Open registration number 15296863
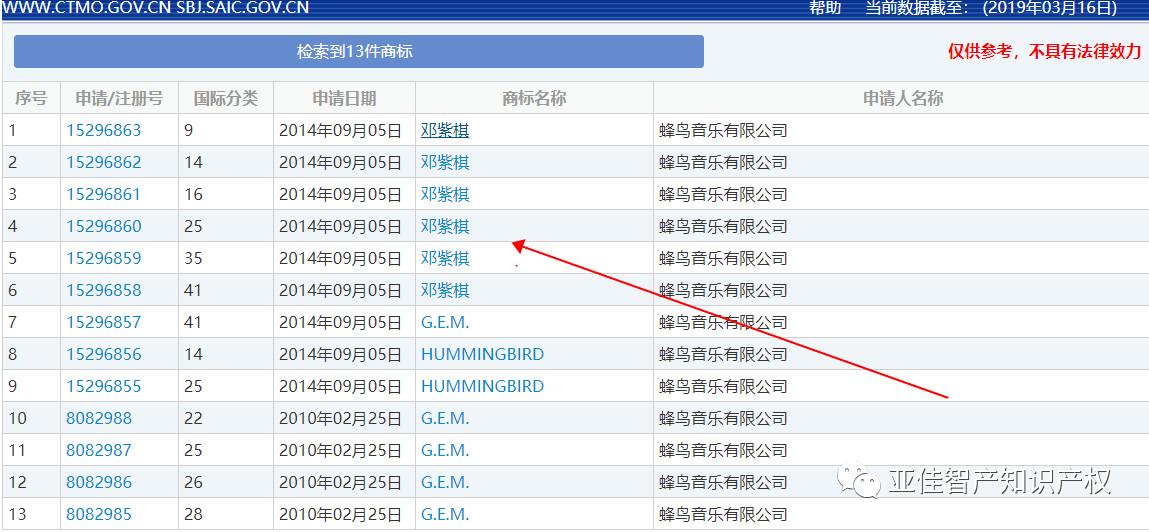The height and width of the screenshot is (532, 1149). 103,130
